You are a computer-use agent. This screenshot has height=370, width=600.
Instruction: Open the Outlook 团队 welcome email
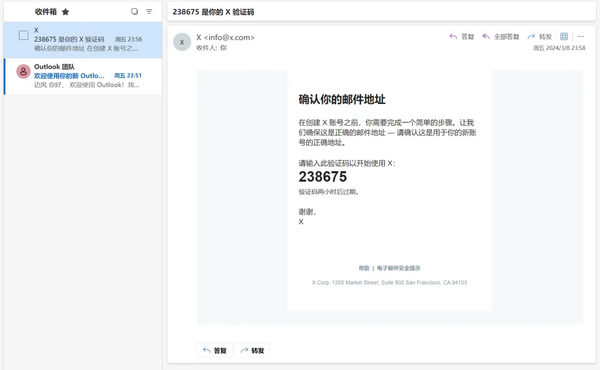coord(83,76)
